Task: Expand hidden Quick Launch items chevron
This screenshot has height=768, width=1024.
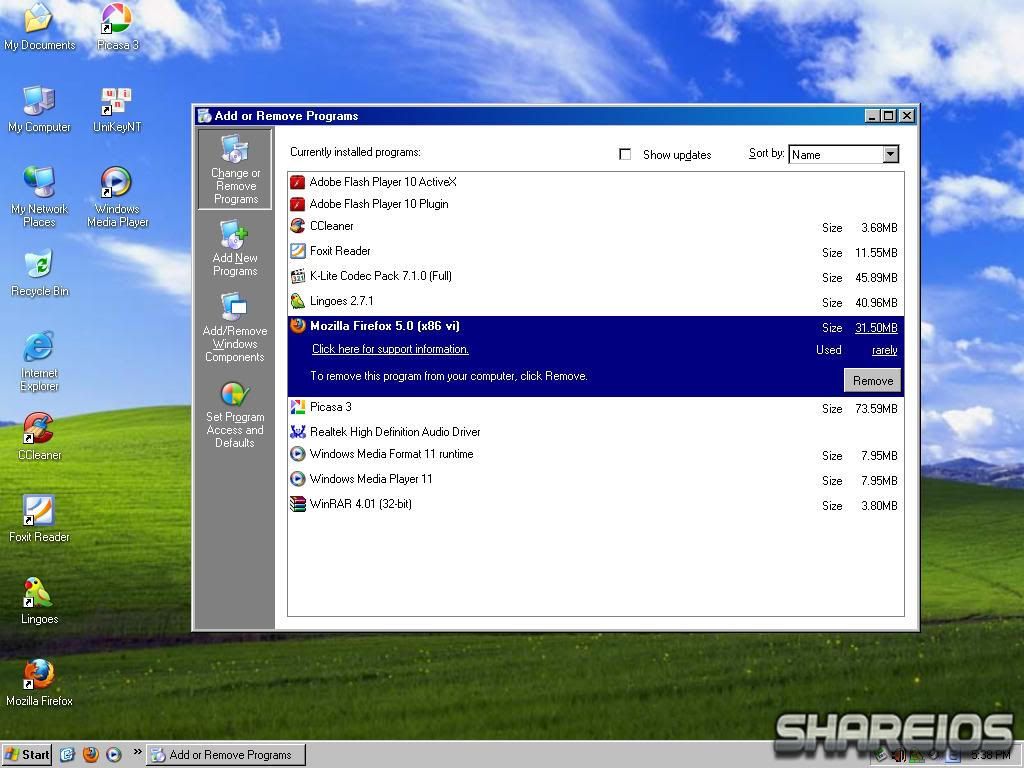Action: point(137,752)
